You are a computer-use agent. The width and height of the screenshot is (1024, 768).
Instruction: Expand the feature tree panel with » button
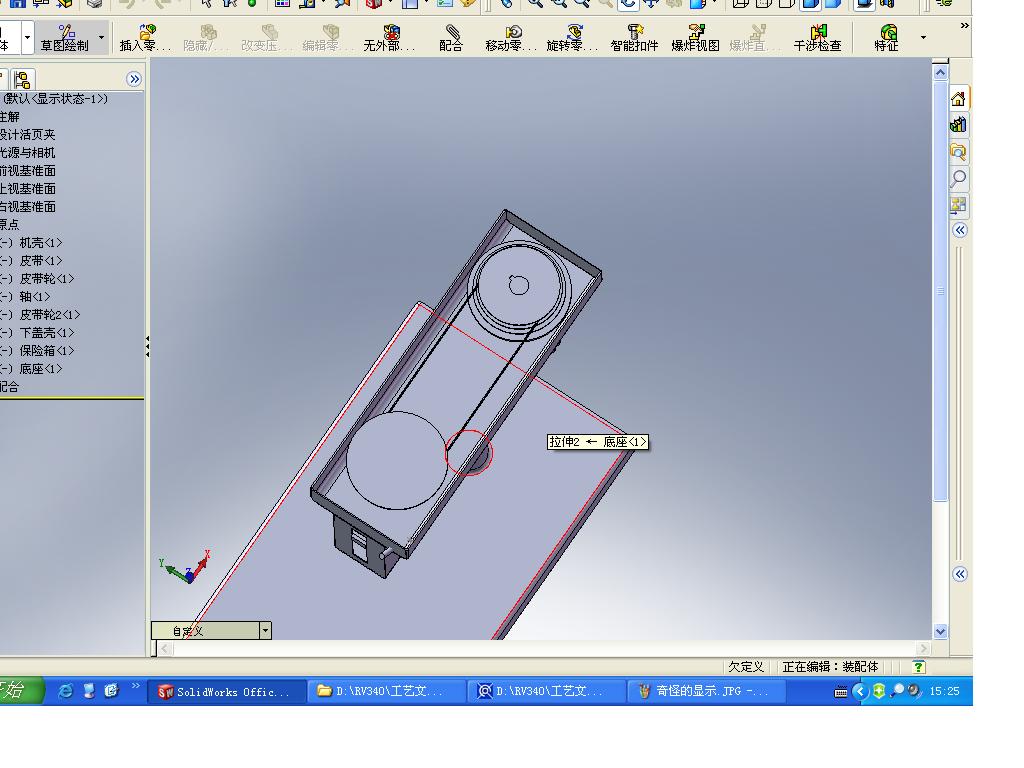[x=134, y=79]
